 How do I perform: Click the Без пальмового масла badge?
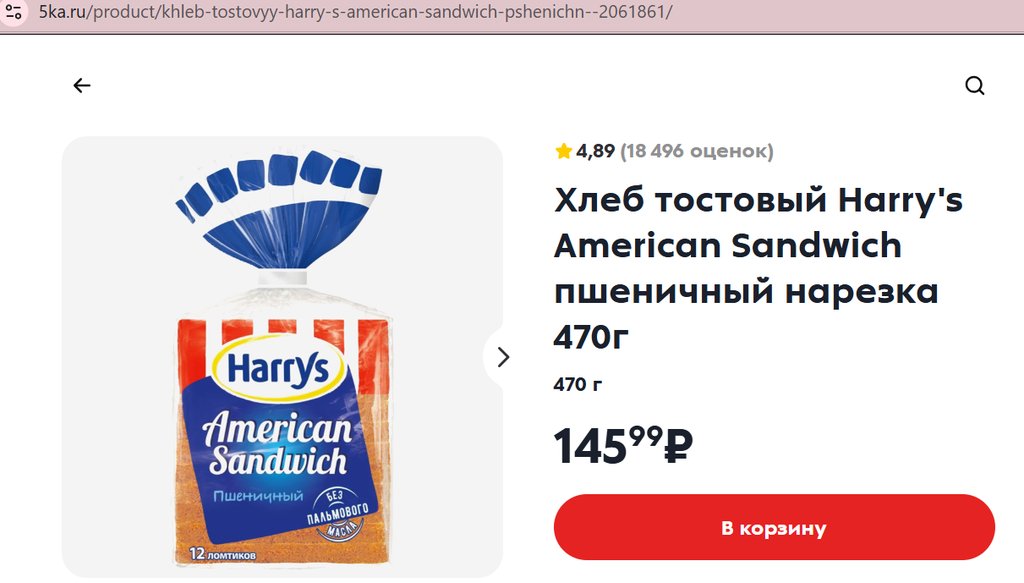pos(338,514)
